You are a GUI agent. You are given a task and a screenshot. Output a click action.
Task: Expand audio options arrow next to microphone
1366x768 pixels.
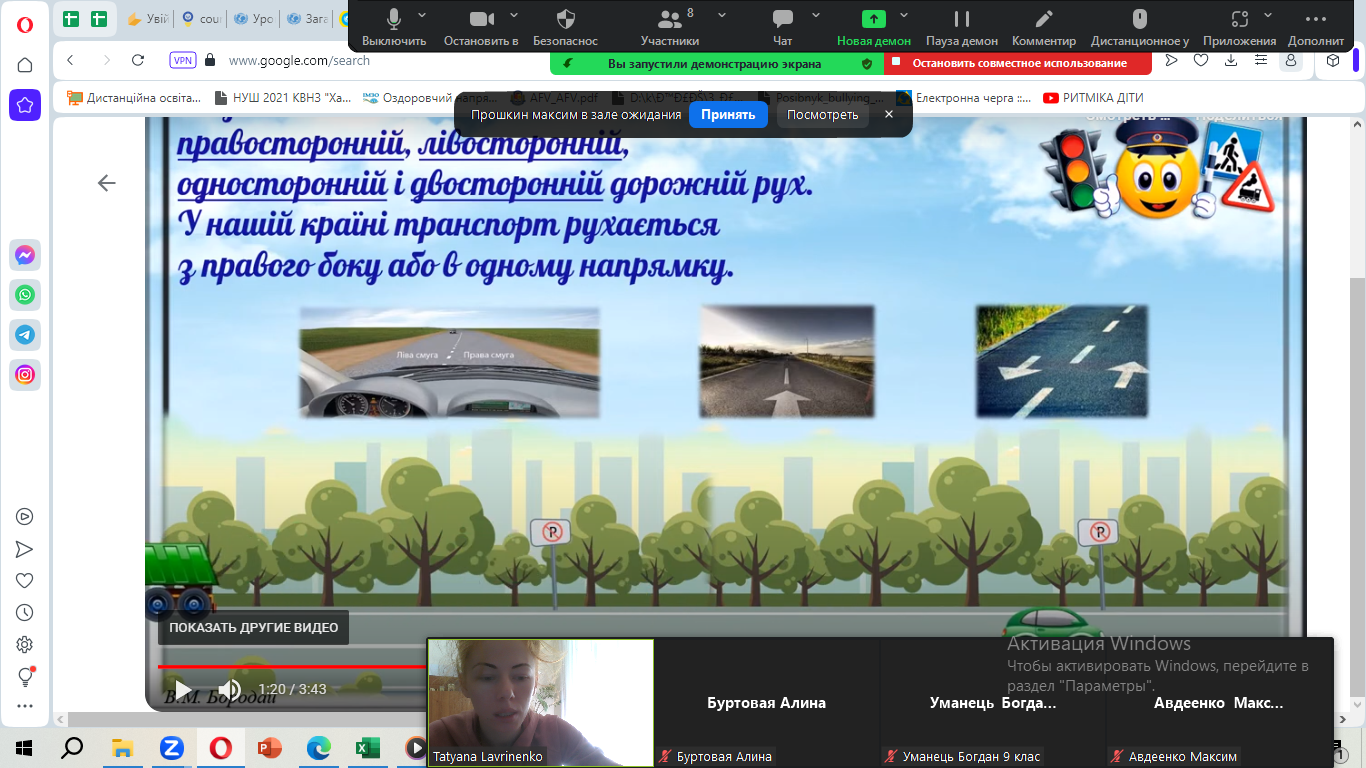coord(422,16)
